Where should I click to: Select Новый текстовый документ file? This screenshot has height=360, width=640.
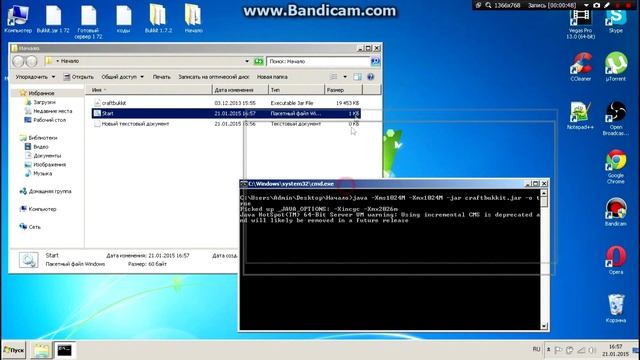click(226, 124)
